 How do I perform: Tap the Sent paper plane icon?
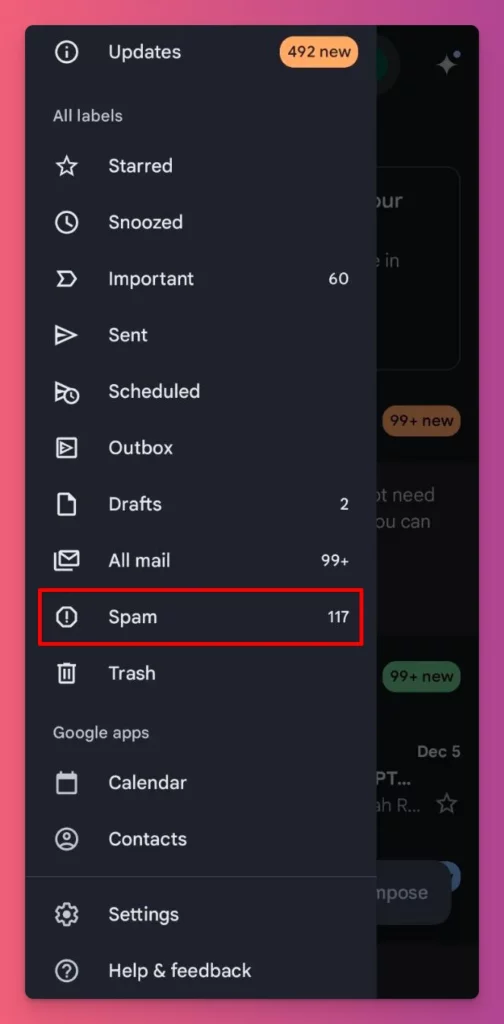(x=66, y=335)
